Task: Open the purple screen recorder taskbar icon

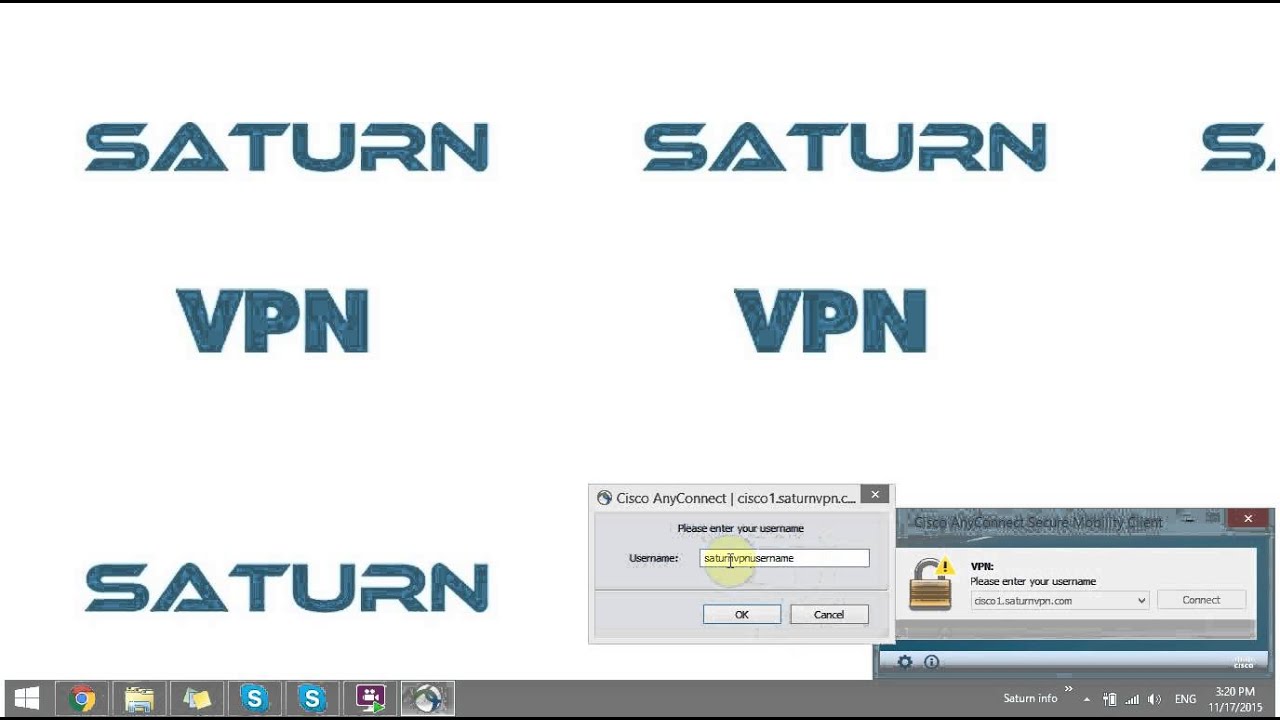Action: click(370, 698)
